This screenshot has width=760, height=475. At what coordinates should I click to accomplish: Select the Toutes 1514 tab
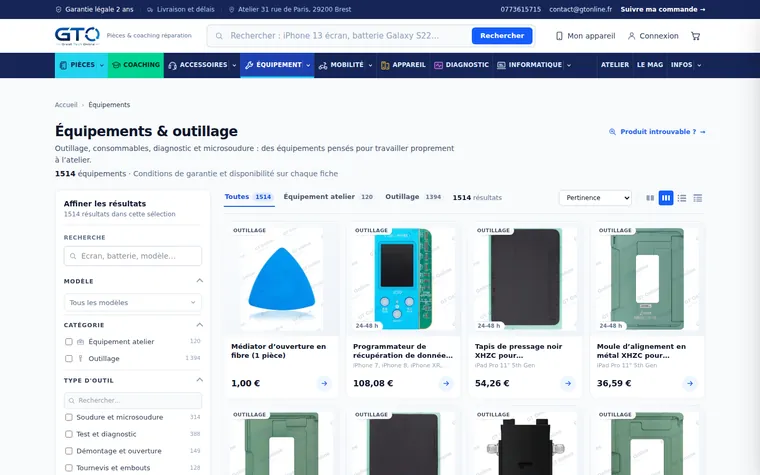tap(249, 197)
